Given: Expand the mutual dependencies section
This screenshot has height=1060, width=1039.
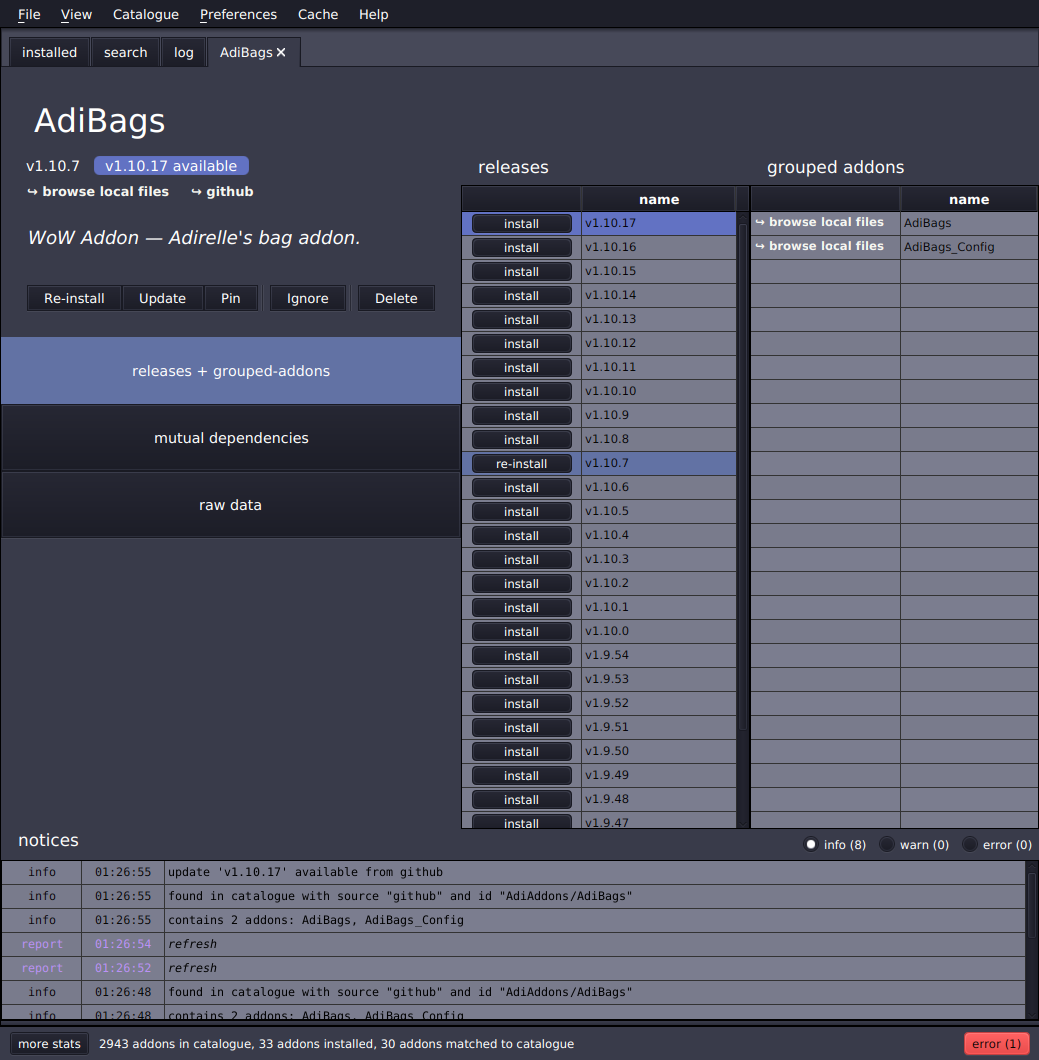Looking at the screenshot, I should coord(231,438).
